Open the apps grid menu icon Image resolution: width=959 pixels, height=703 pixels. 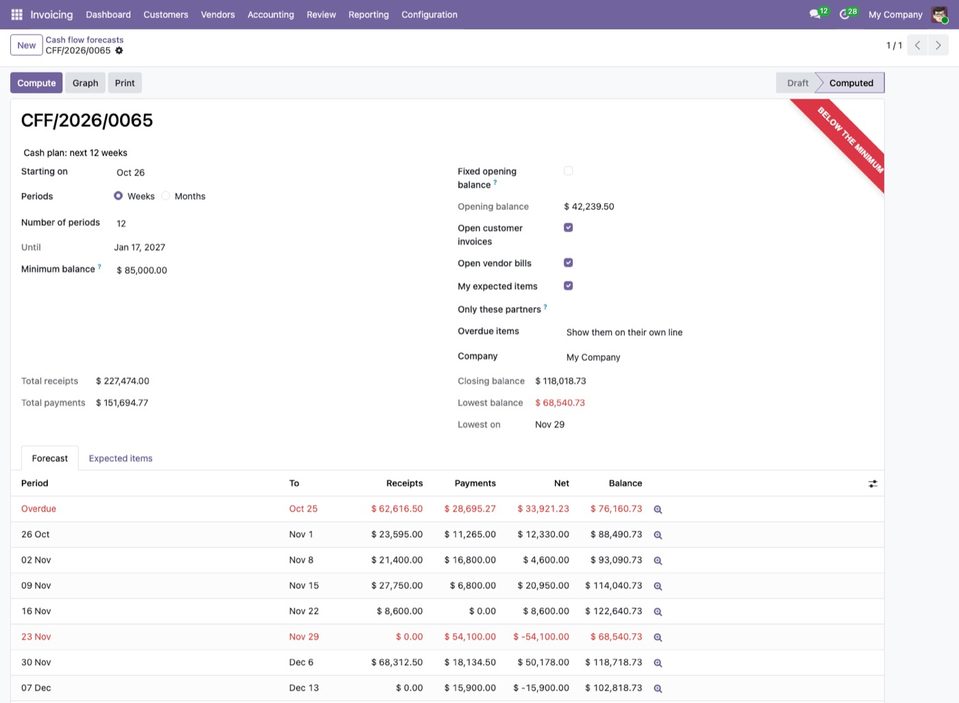[17, 14]
